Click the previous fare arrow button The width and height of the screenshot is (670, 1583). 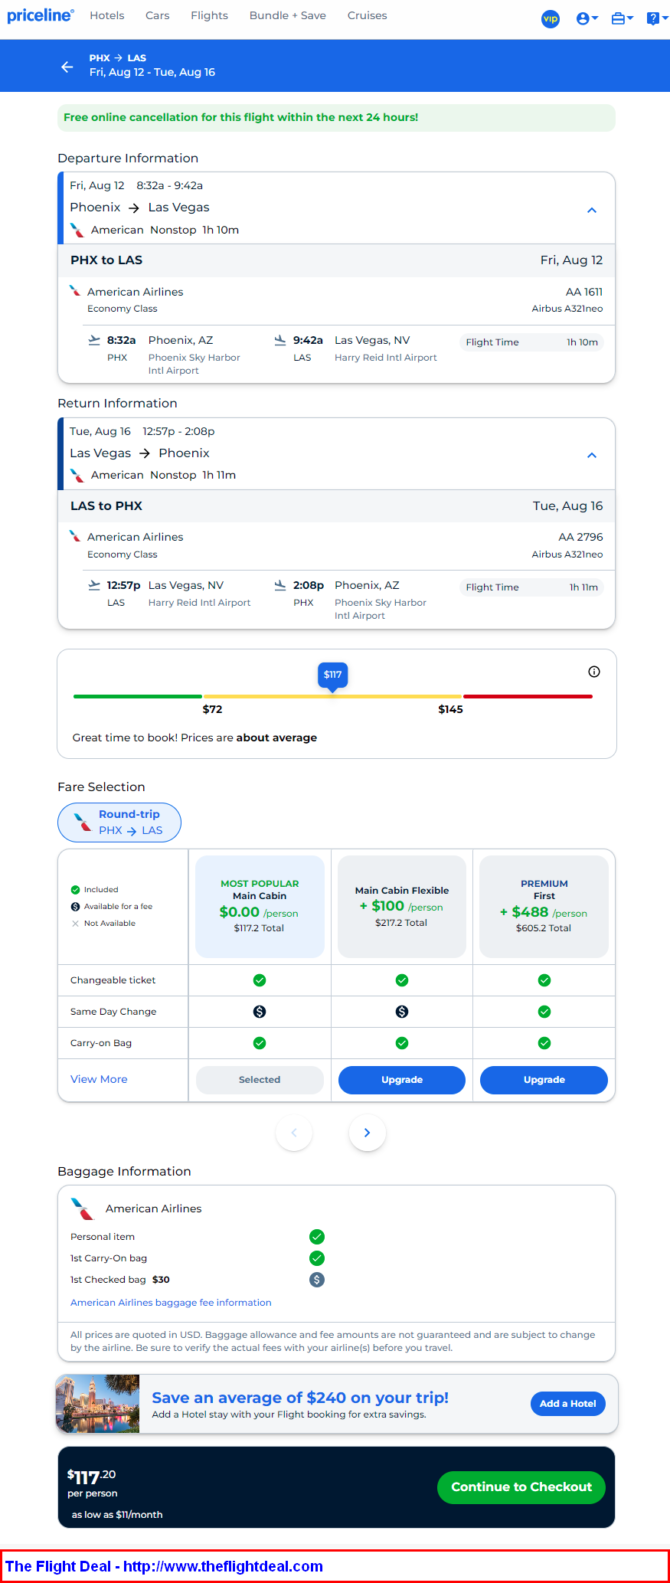294,1133
